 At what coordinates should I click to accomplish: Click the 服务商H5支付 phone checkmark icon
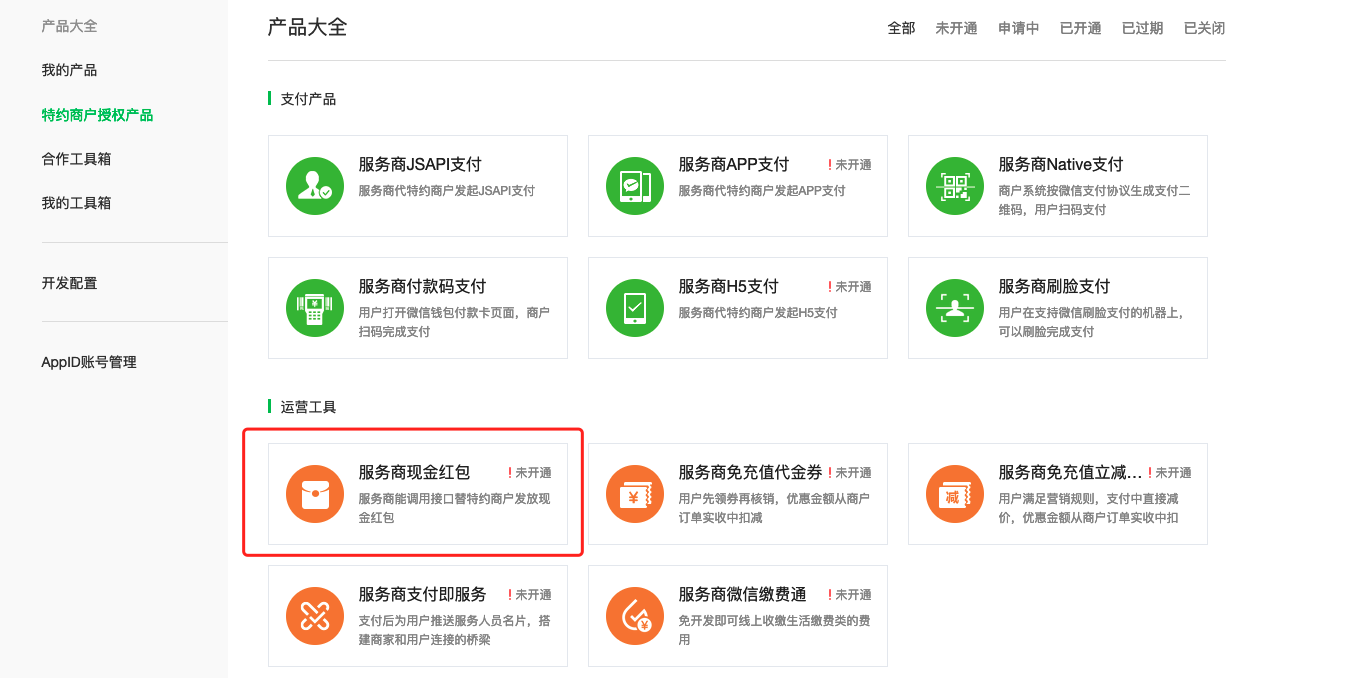pyautogui.click(x=635, y=308)
